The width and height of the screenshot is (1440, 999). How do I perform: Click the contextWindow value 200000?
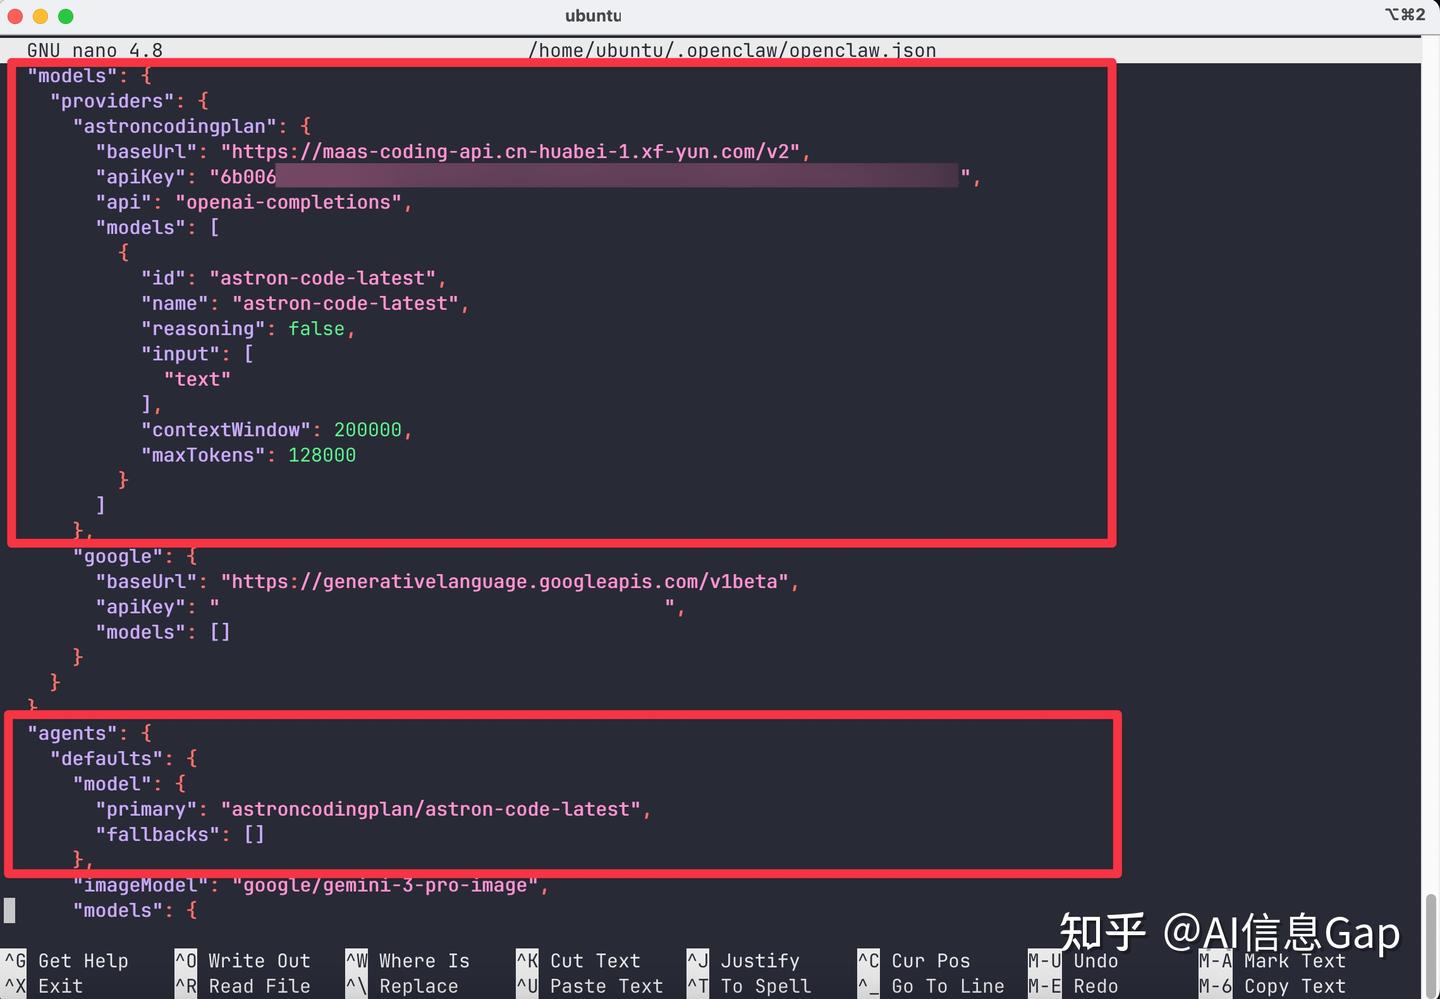coord(368,430)
